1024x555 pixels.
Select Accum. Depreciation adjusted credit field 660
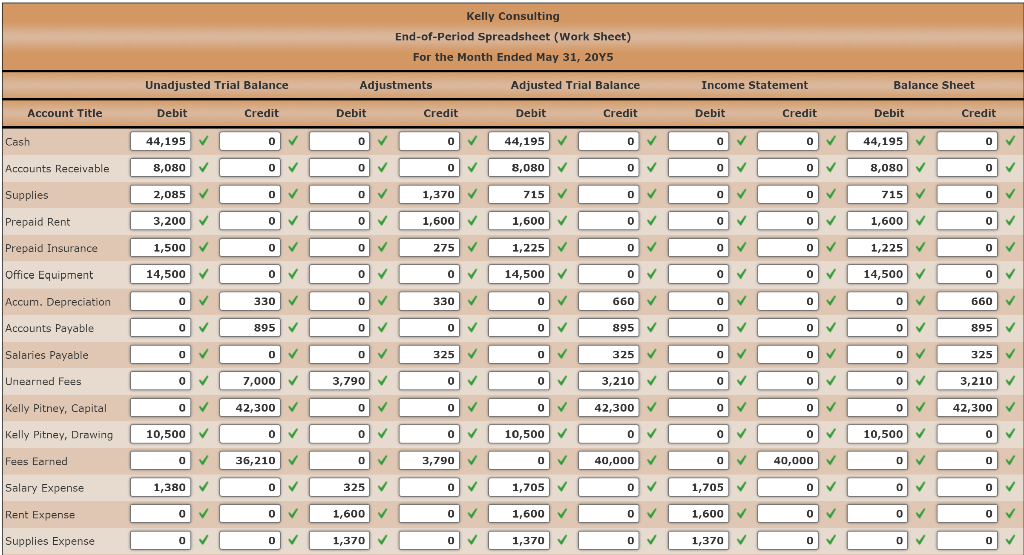click(x=609, y=301)
